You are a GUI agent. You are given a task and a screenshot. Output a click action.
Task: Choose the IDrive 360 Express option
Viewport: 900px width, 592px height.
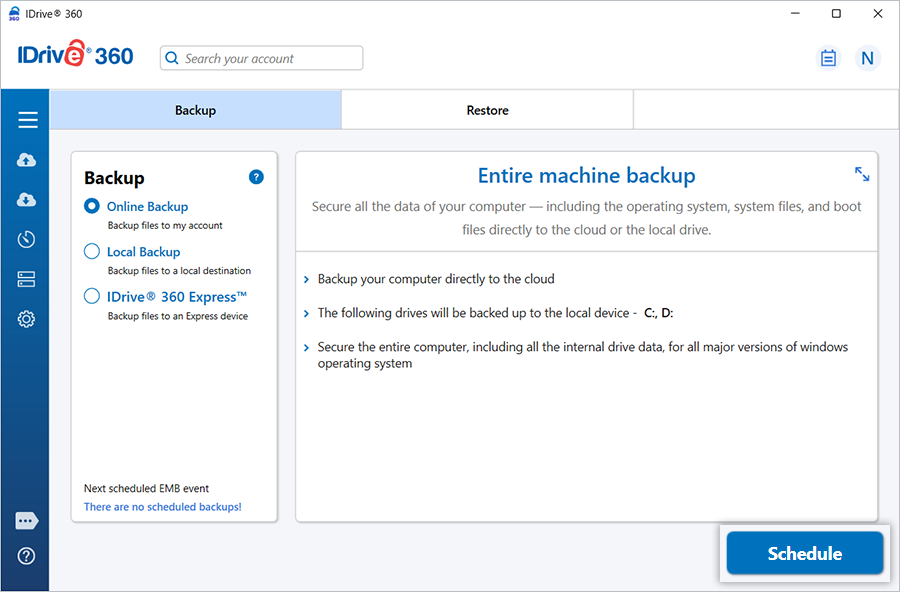pyautogui.click(x=92, y=296)
